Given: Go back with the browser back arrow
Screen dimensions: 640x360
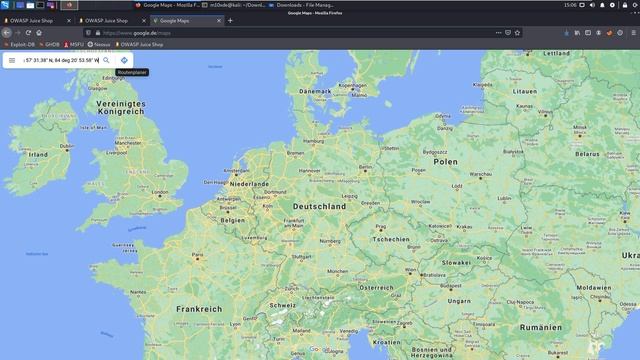Looking at the screenshot, I should point(7,33).
